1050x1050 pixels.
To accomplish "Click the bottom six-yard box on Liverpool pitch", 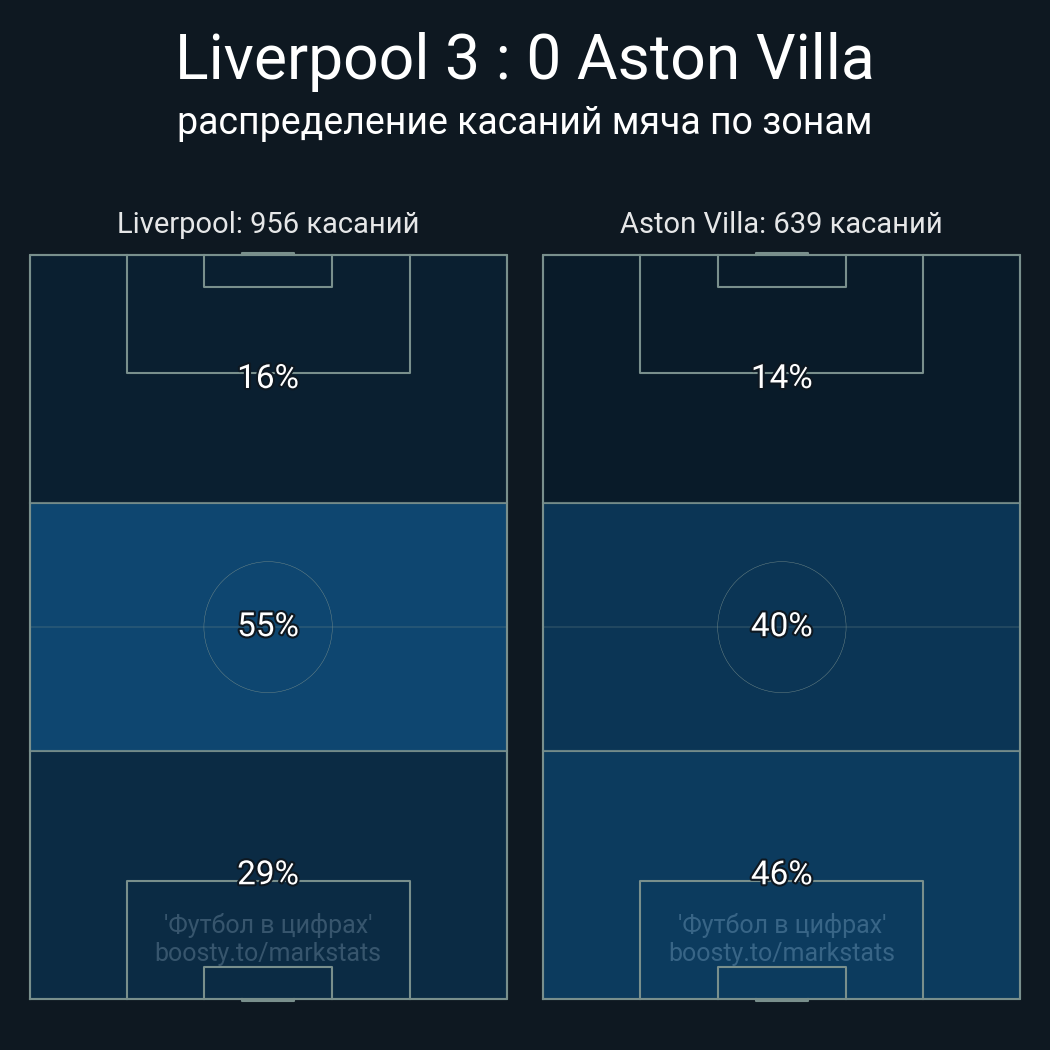I will 268,982.
